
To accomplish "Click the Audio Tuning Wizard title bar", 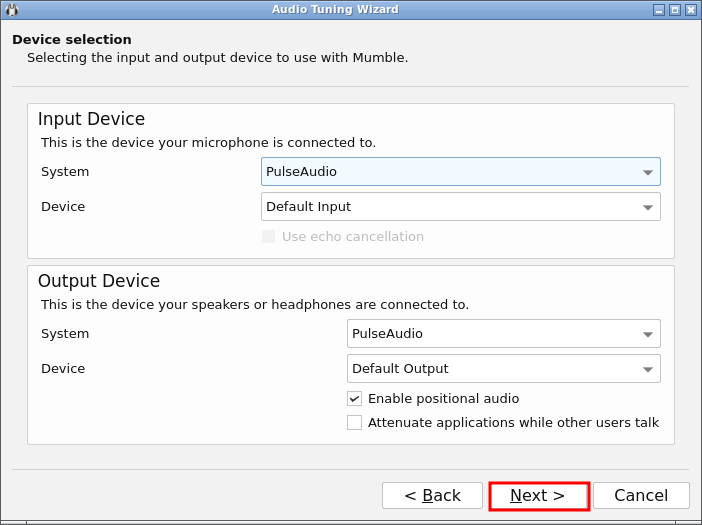I will [335, 10].
